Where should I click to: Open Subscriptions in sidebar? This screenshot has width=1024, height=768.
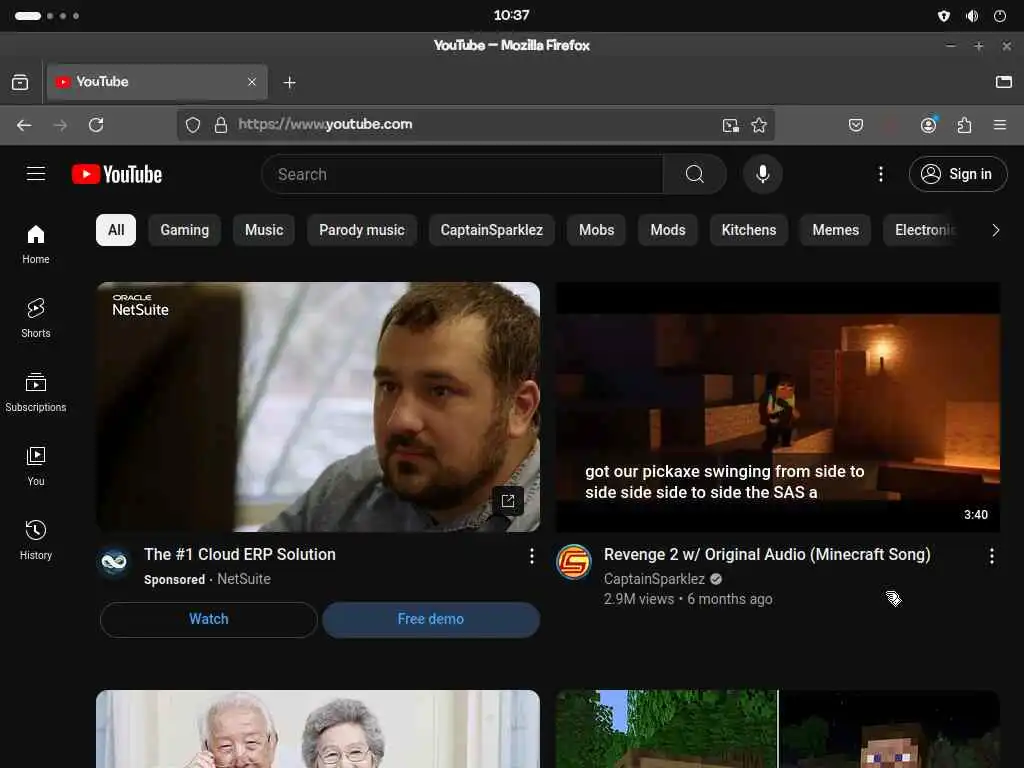point(36,392)
